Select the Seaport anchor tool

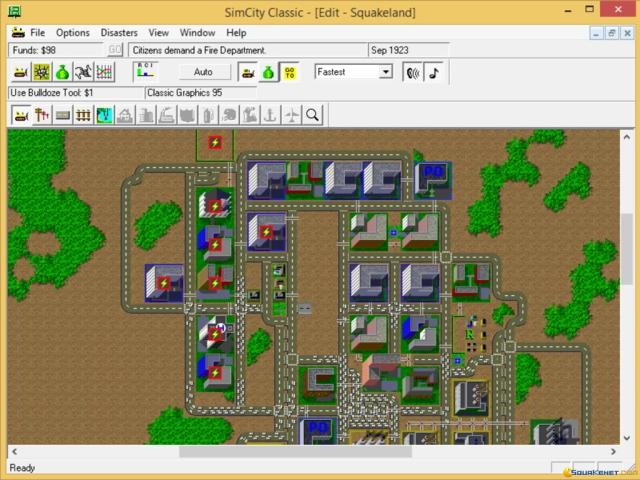[x=271, y=115]
